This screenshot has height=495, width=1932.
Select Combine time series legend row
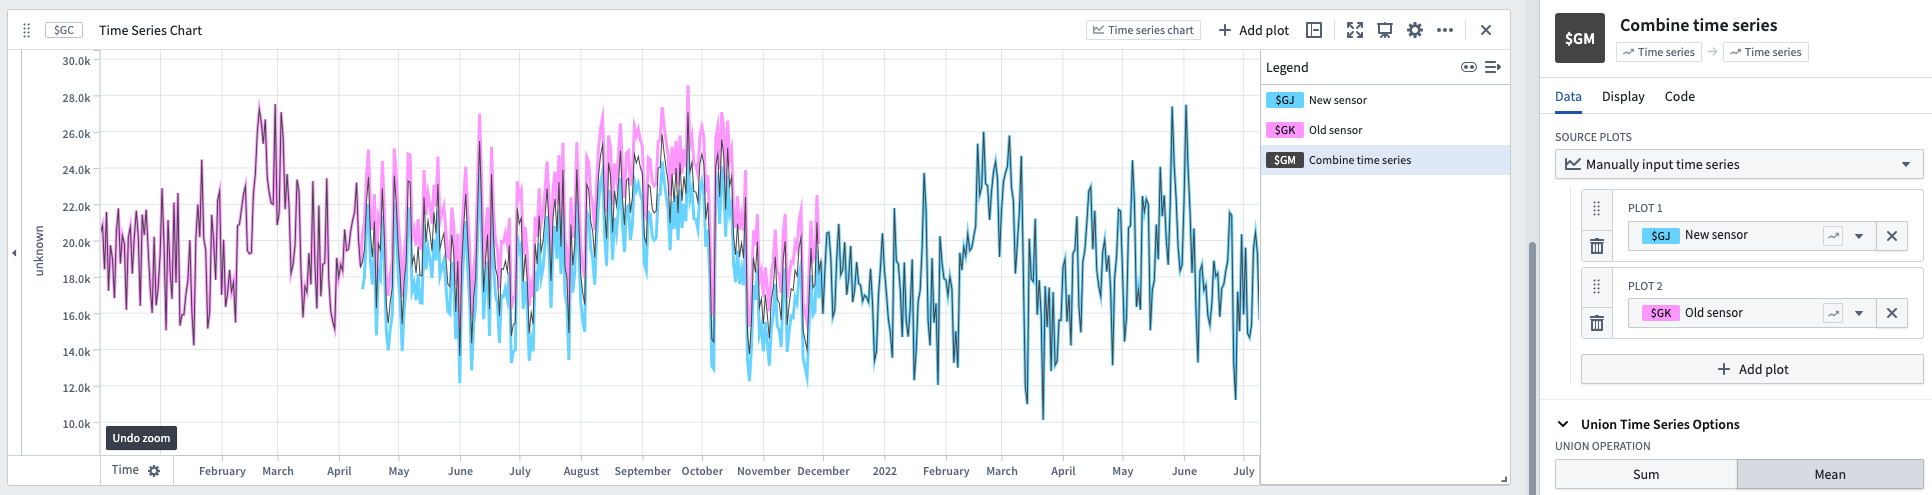(x=1385, y=160)
